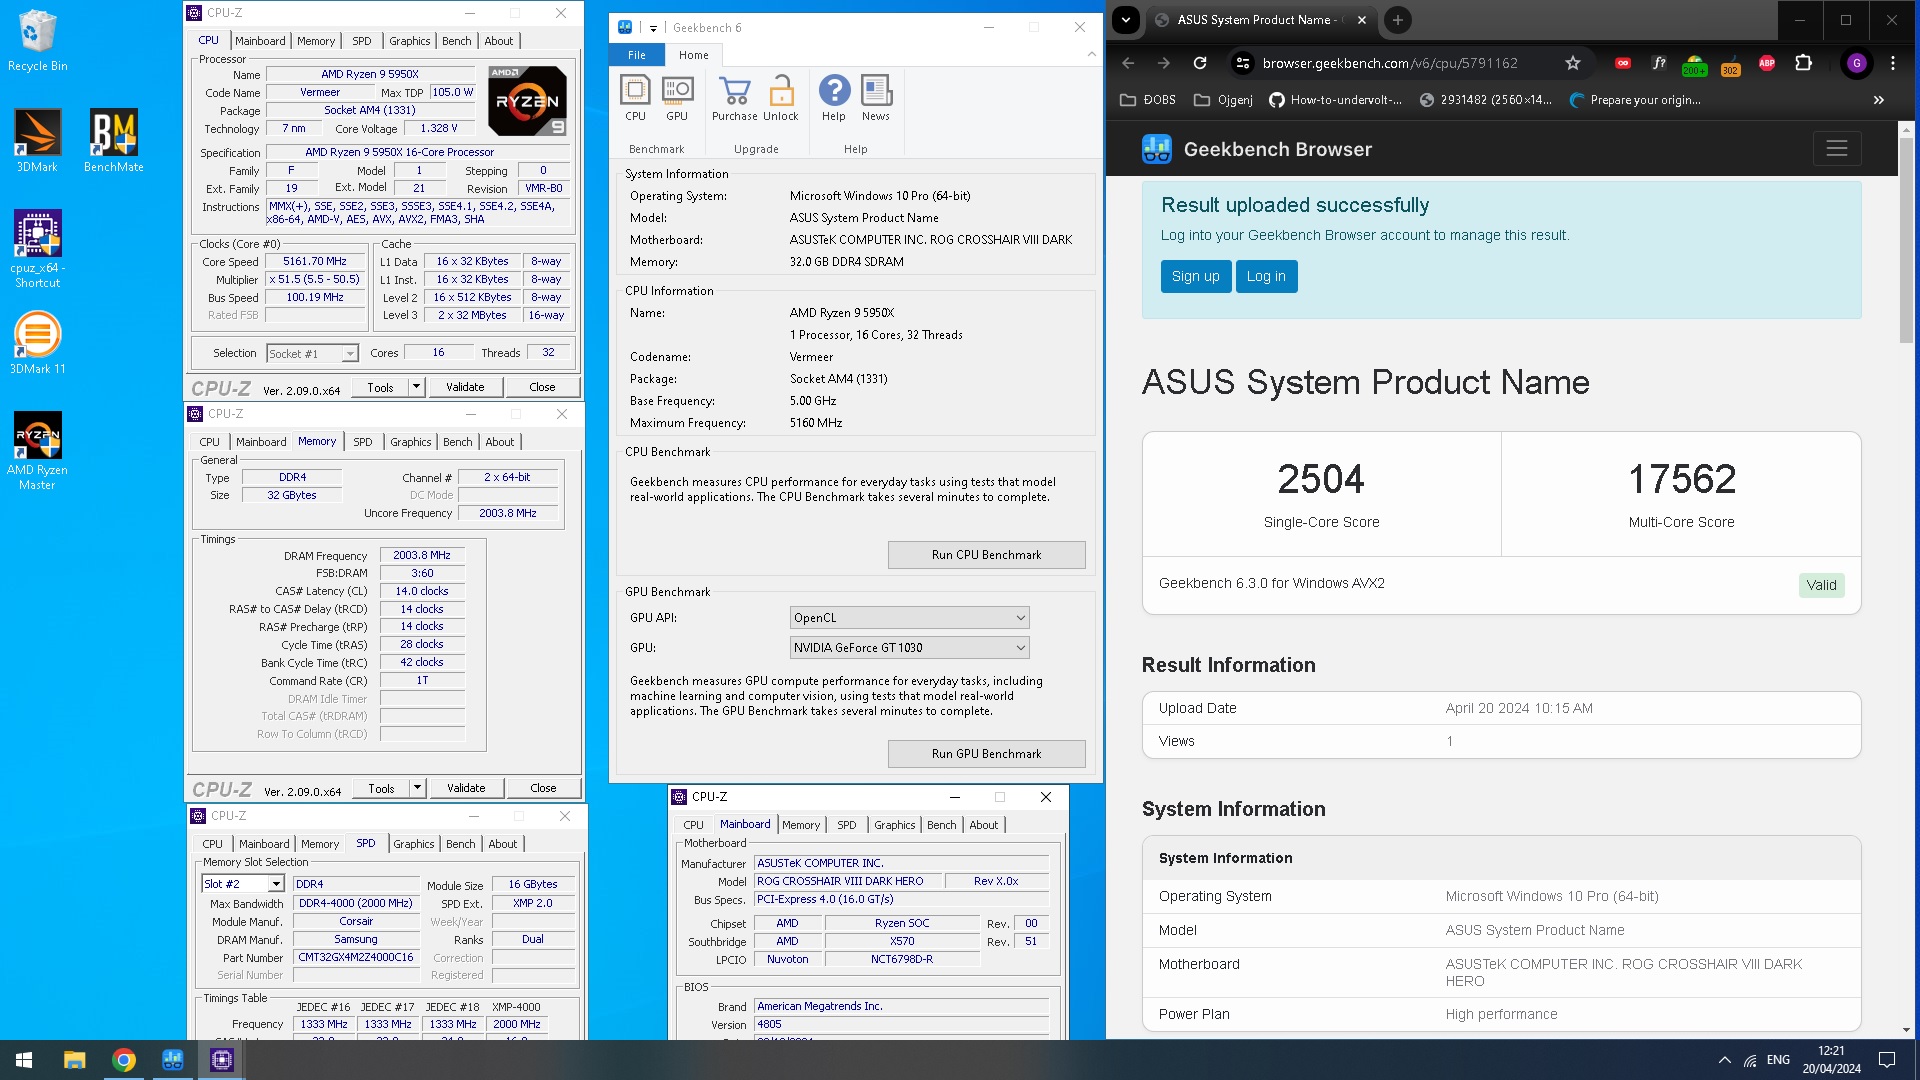Open the AMD Ryzen Master desktop icon
The width and height of the screenshot is (1920, 1080).
click(37, 451)
